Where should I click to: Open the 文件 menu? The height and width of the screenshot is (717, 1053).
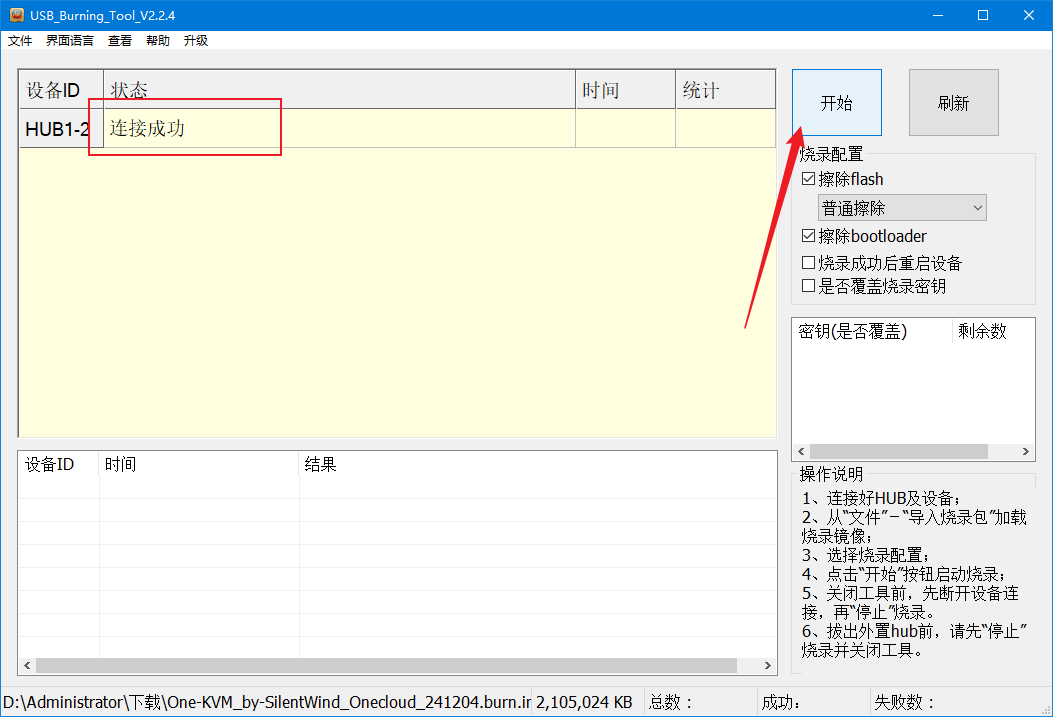point(20,41)
